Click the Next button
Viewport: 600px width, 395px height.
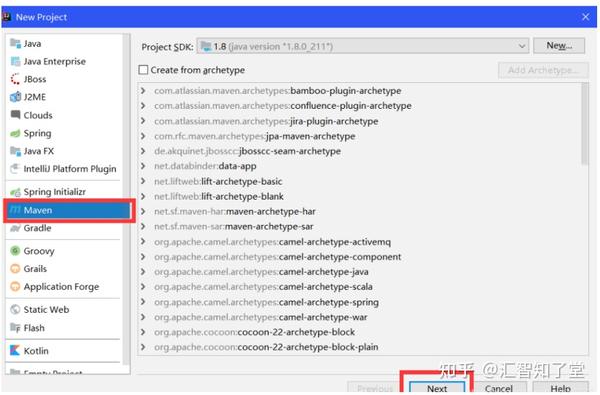(437, 388)
